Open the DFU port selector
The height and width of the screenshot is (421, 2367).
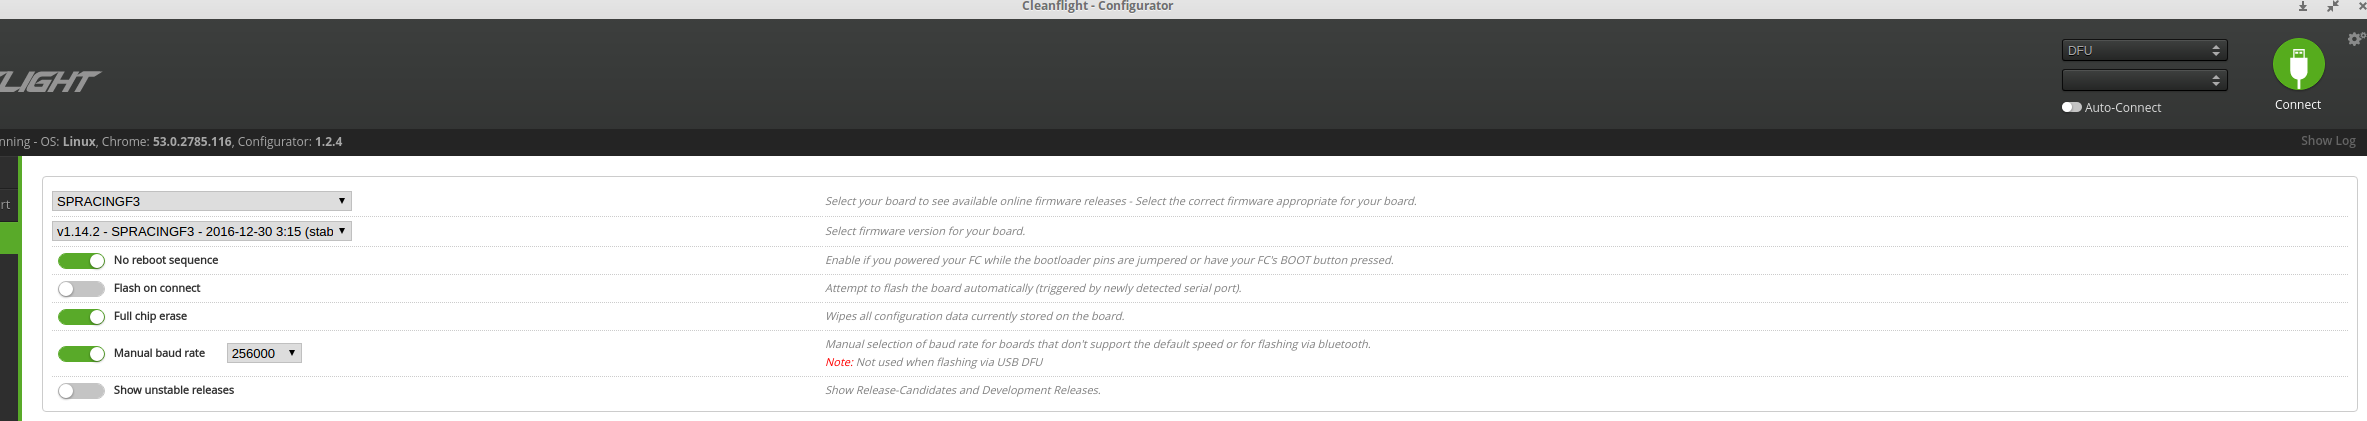[2144, 50]
